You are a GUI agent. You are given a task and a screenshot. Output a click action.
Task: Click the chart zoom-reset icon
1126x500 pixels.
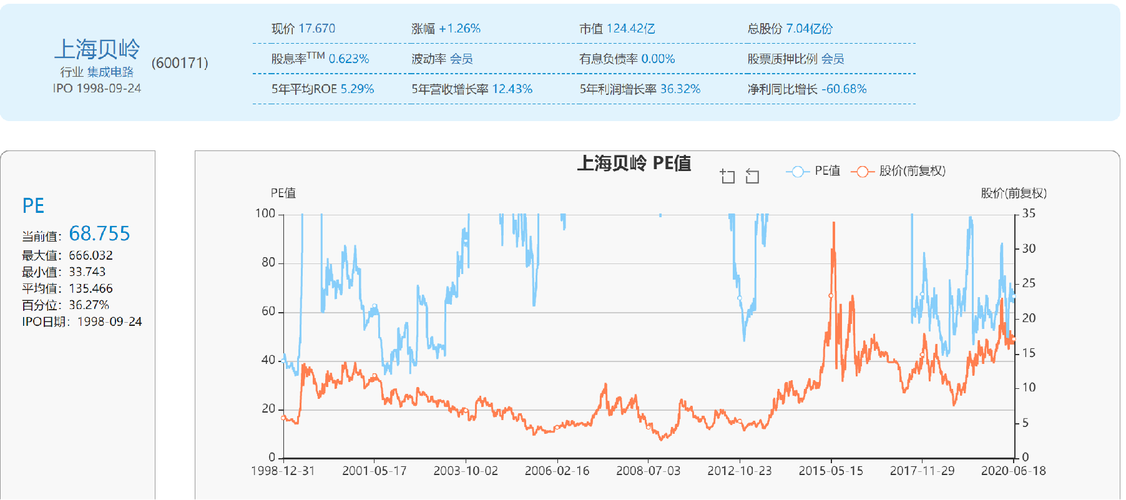(752, 176)
